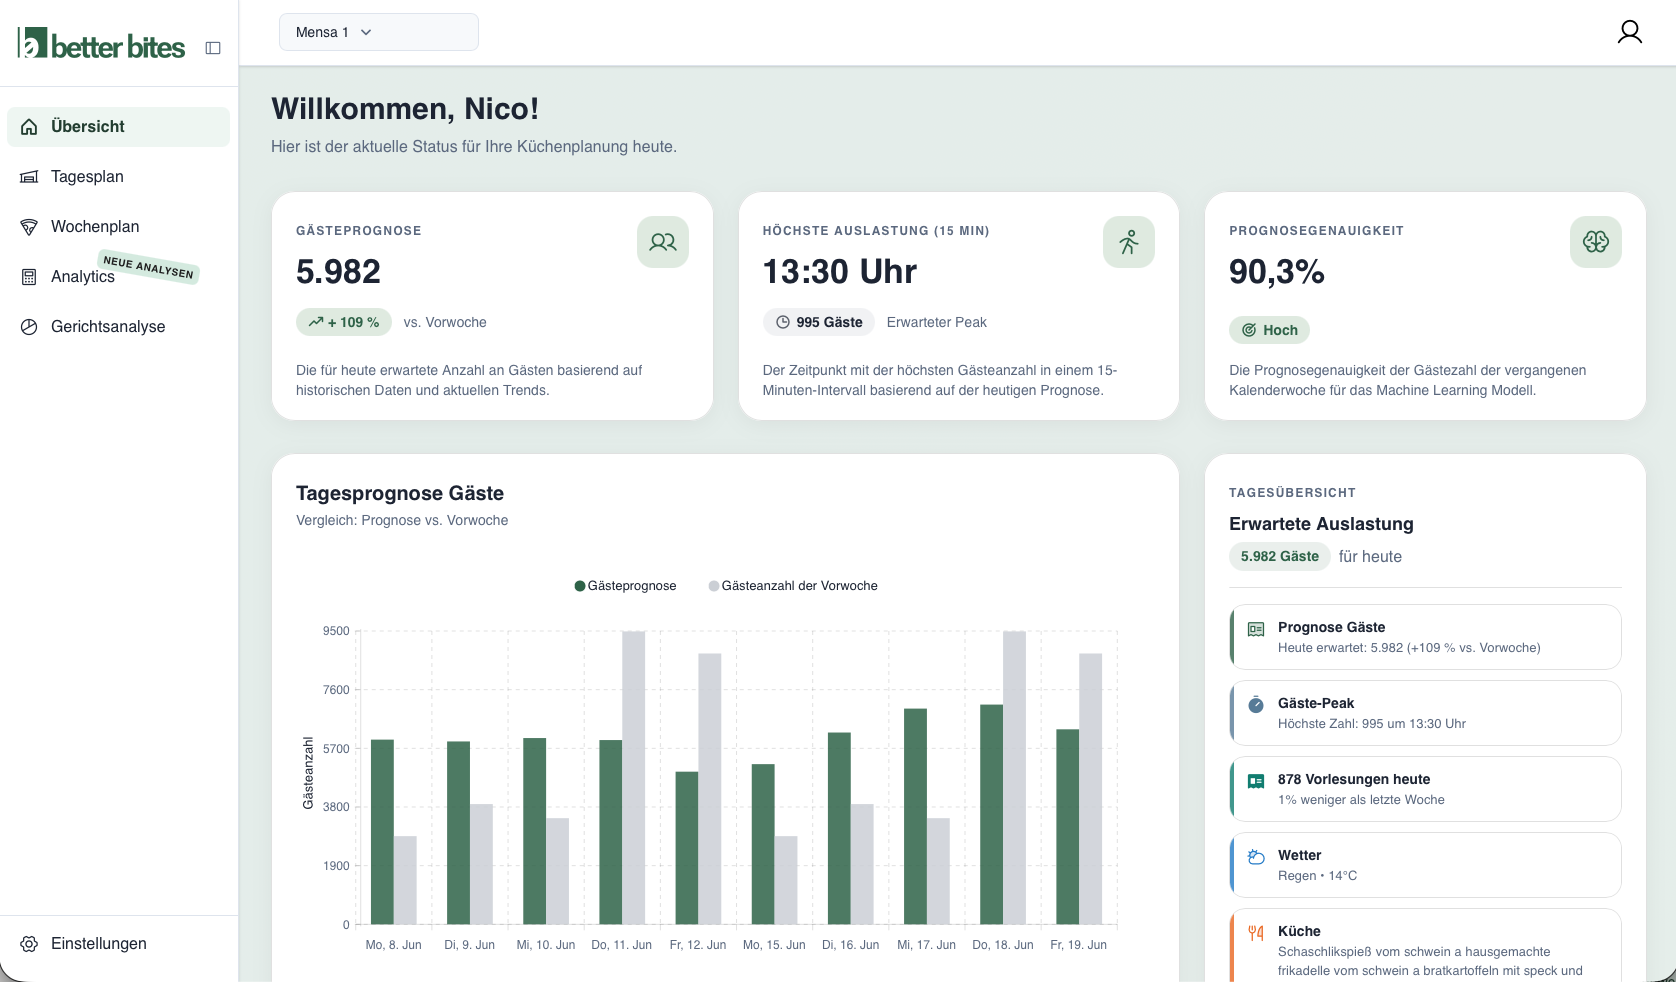This screenshot has height=982, width=1676.
Task: Open the 878 Vorlesungen heute card
Action: click(1425, 789)
